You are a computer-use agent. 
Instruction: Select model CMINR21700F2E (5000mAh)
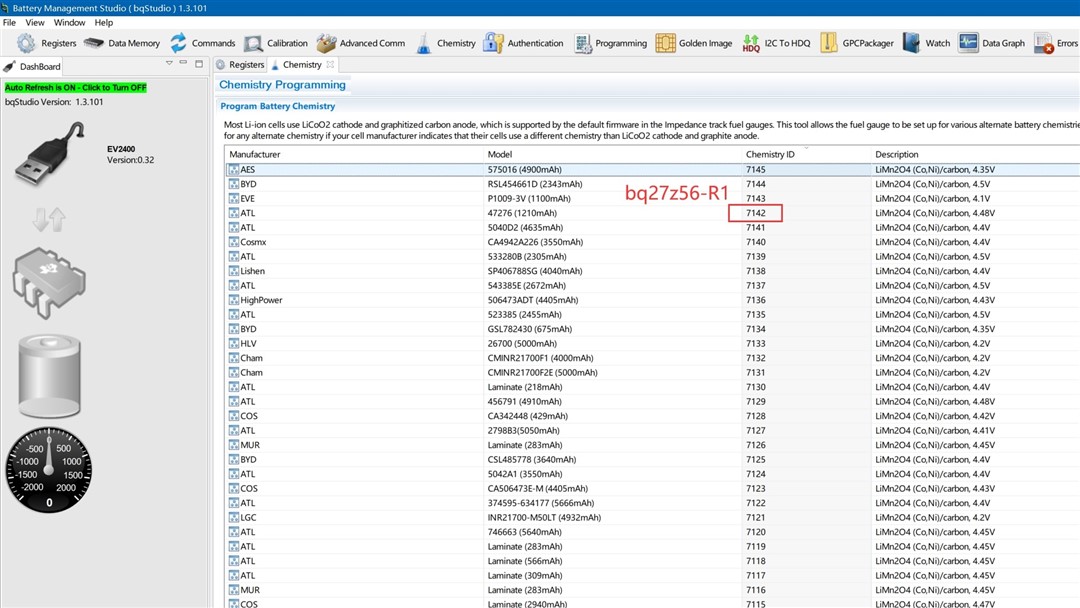[x=542, y=373]
